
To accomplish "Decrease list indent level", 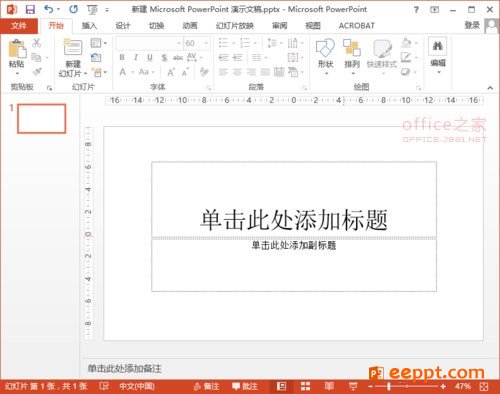I will tap(223, 57).
